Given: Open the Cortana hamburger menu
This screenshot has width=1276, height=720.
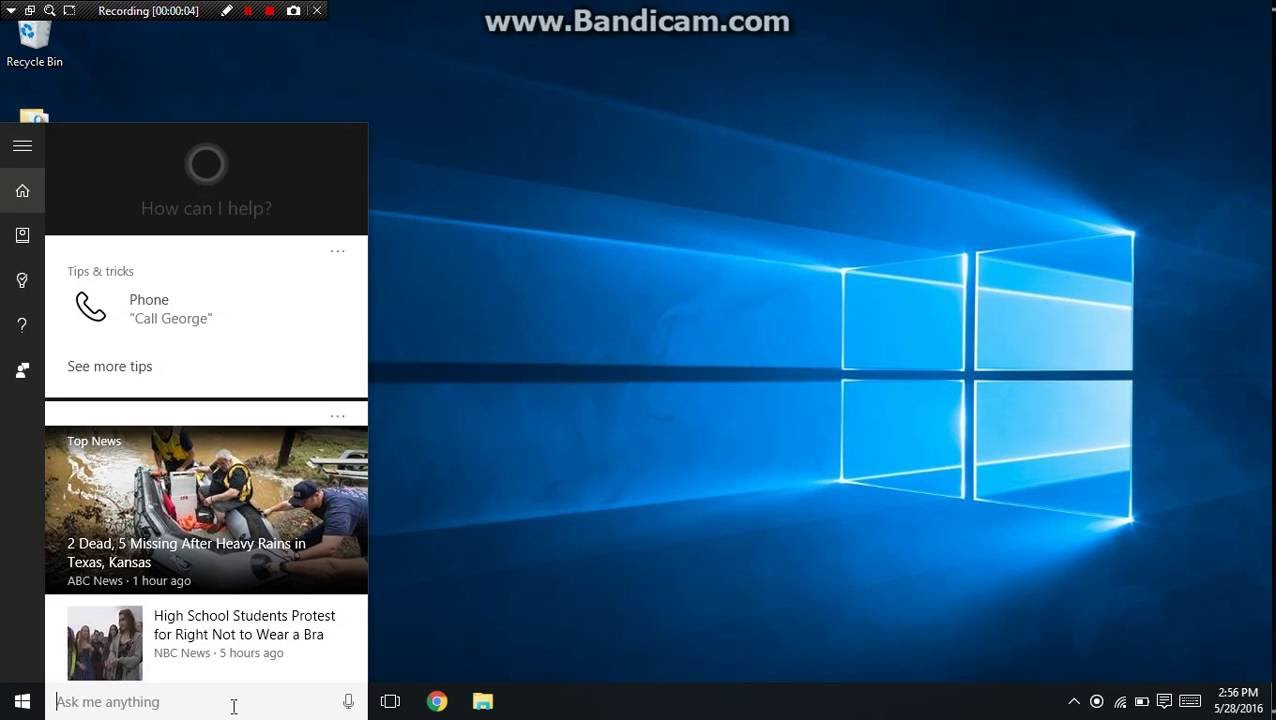Looking at the screenshot, I should 22,146.
